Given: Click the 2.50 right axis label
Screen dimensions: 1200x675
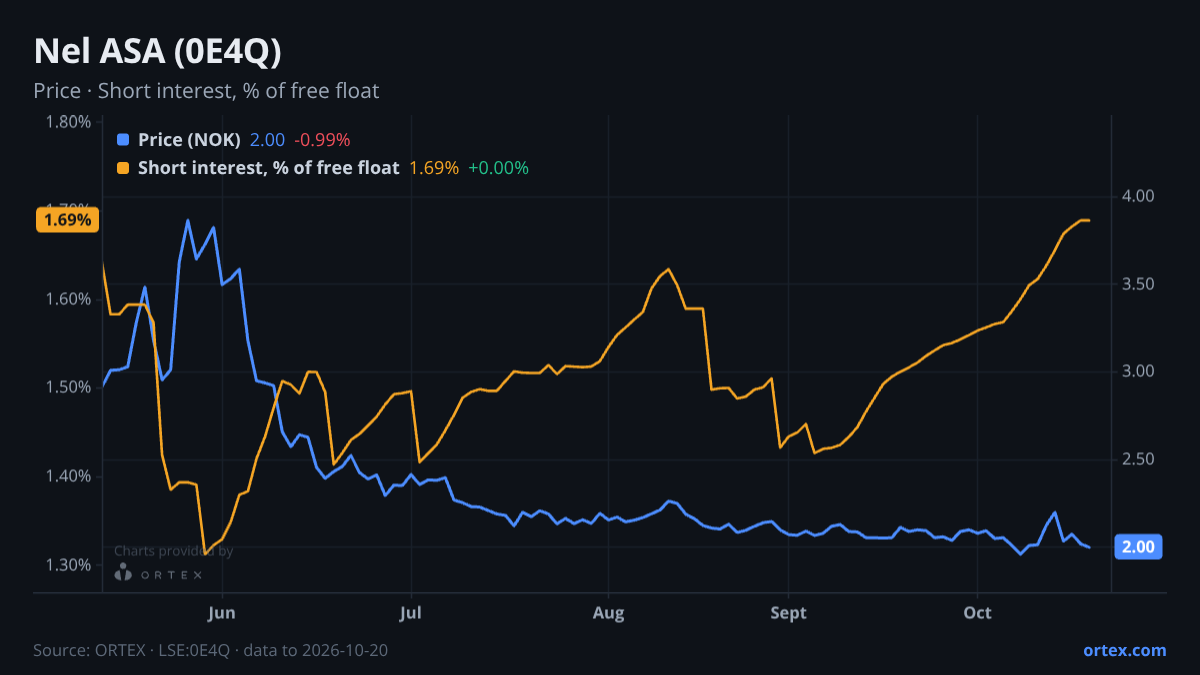Looking at the screenshot, I should (1138, 459).
